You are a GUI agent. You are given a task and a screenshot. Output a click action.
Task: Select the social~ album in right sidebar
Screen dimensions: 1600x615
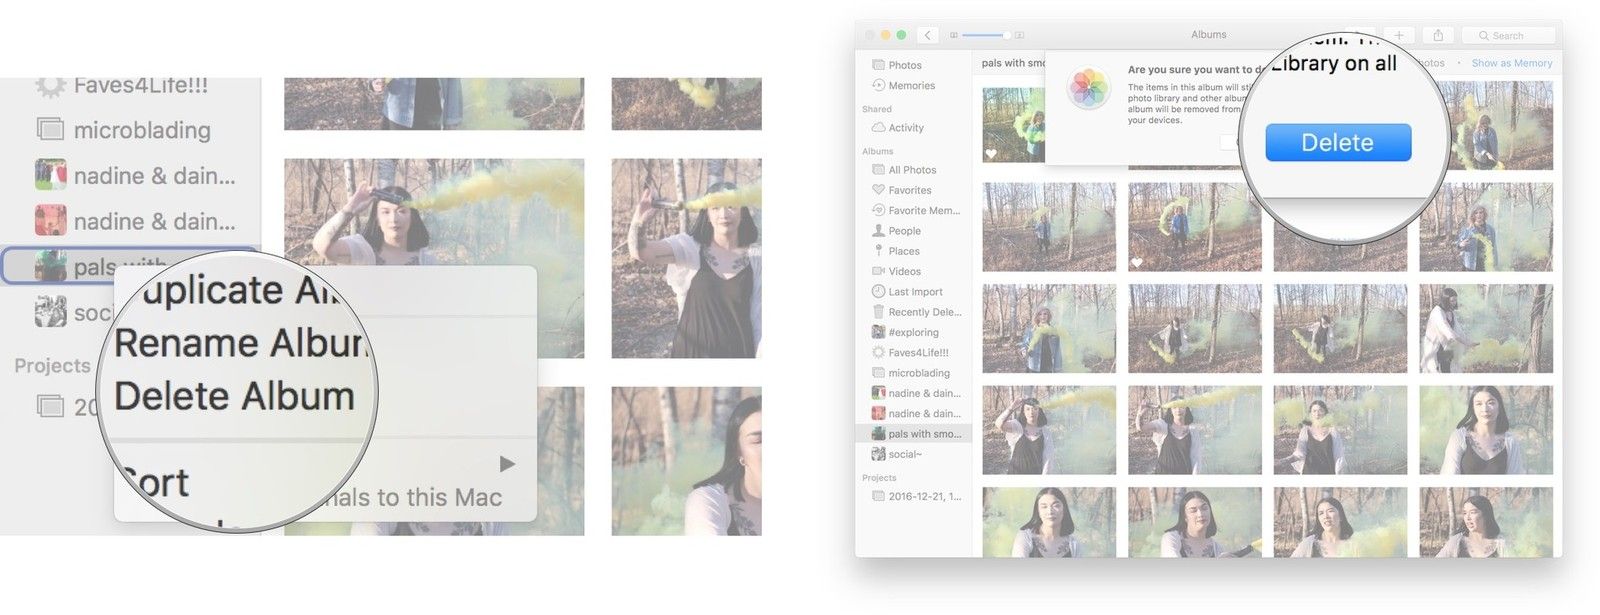pos(904,454)
